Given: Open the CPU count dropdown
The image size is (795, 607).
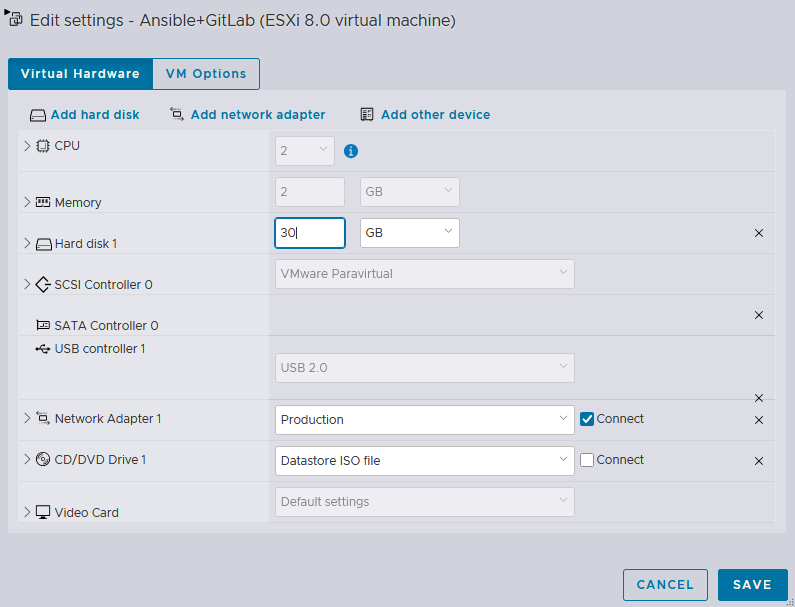Looking at the screenshot, I should 305,151.
